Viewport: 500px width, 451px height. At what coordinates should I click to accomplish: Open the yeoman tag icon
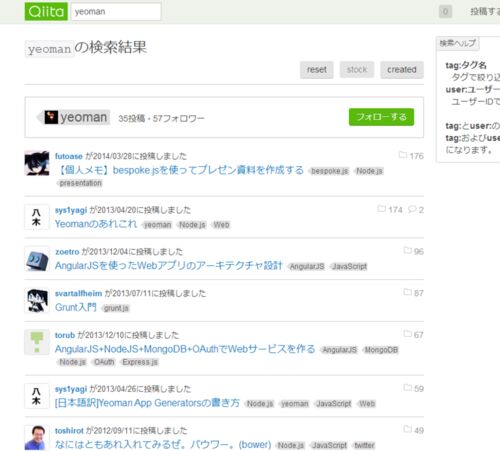click(x=51, y=117)
